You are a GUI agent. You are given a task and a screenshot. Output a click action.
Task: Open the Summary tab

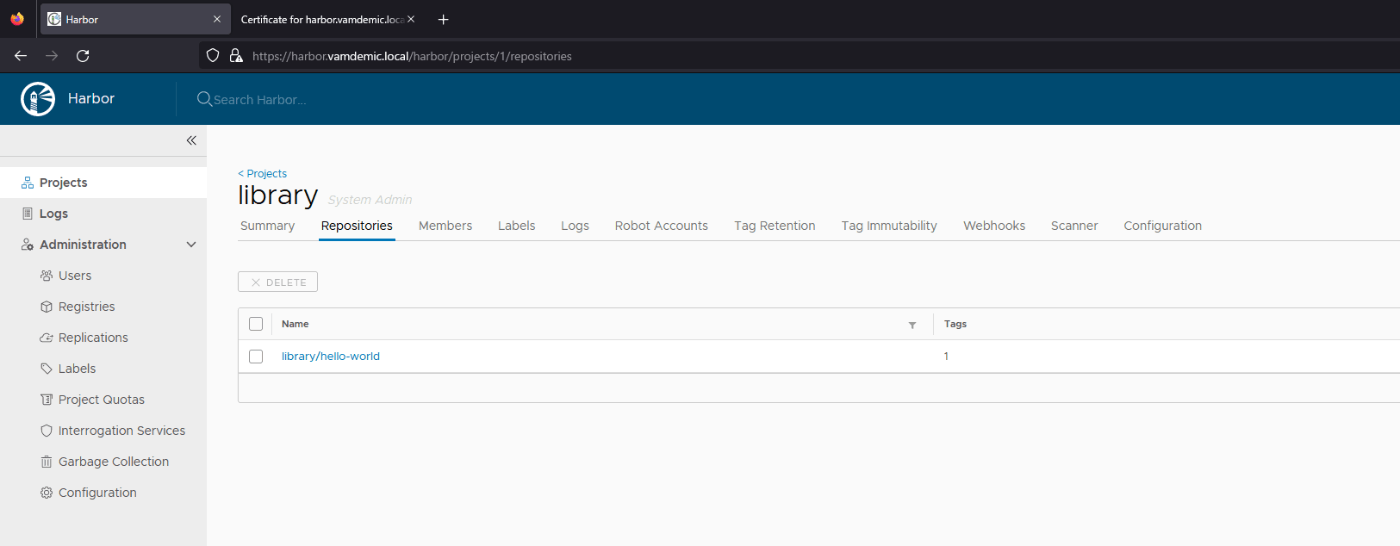267,226
